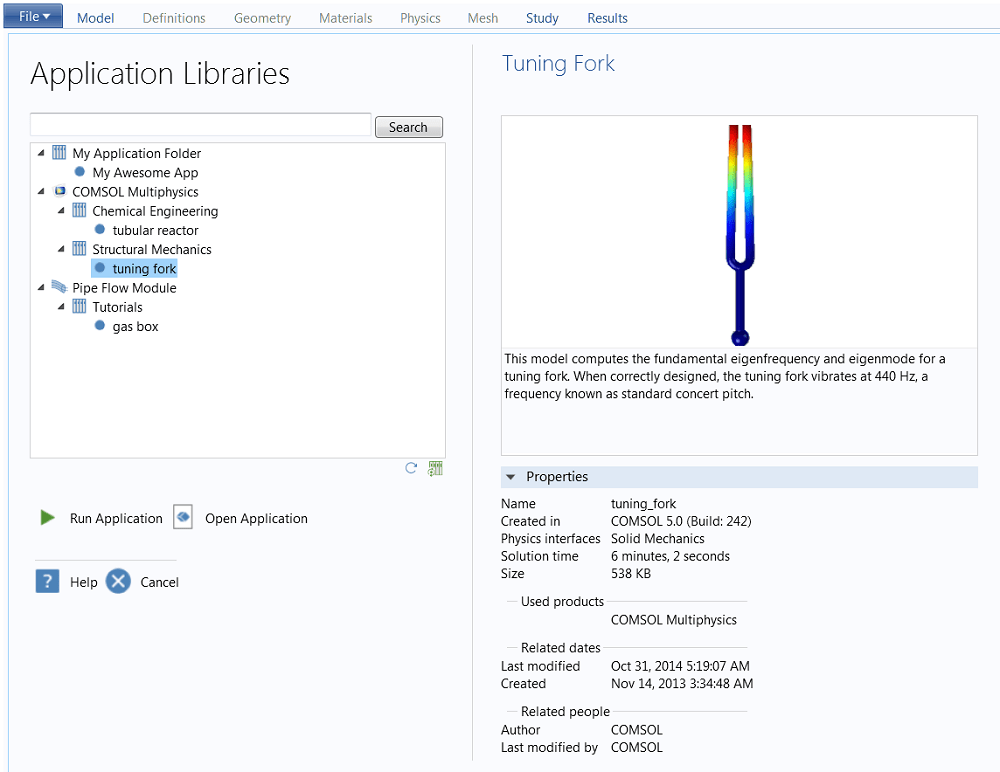This screenshot has width=1000, height=772.
Task: Select the tuning fork model entry
Action: pos(144,269)
